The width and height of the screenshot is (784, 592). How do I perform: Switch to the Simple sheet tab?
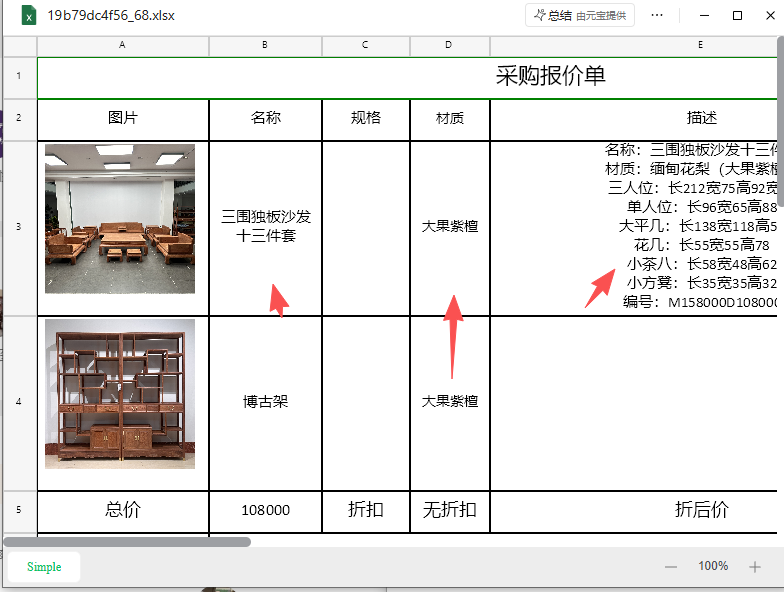44,567
